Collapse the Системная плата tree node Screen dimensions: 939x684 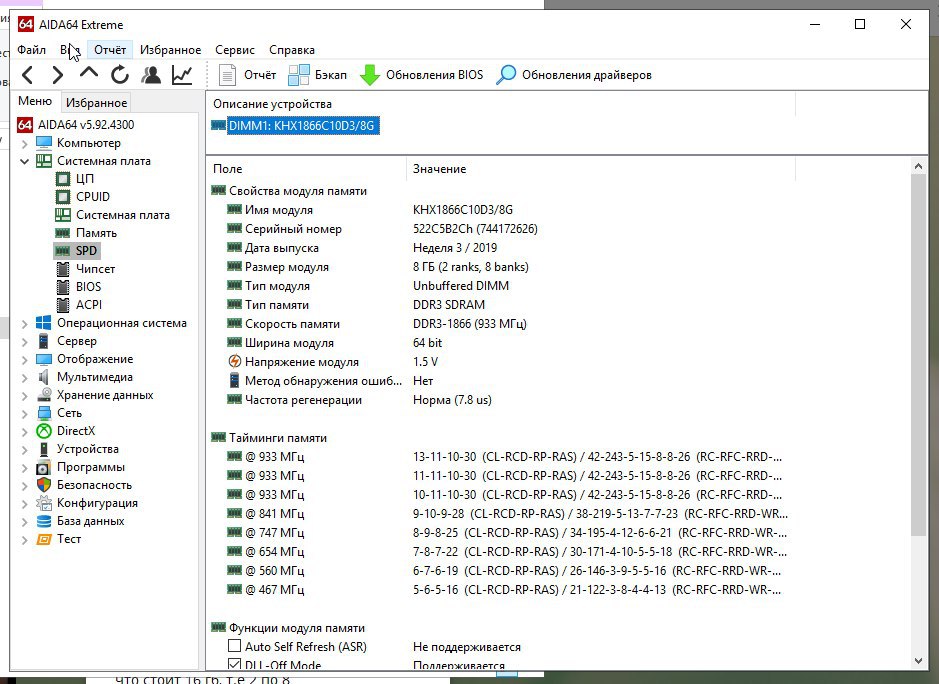(25, 161)
